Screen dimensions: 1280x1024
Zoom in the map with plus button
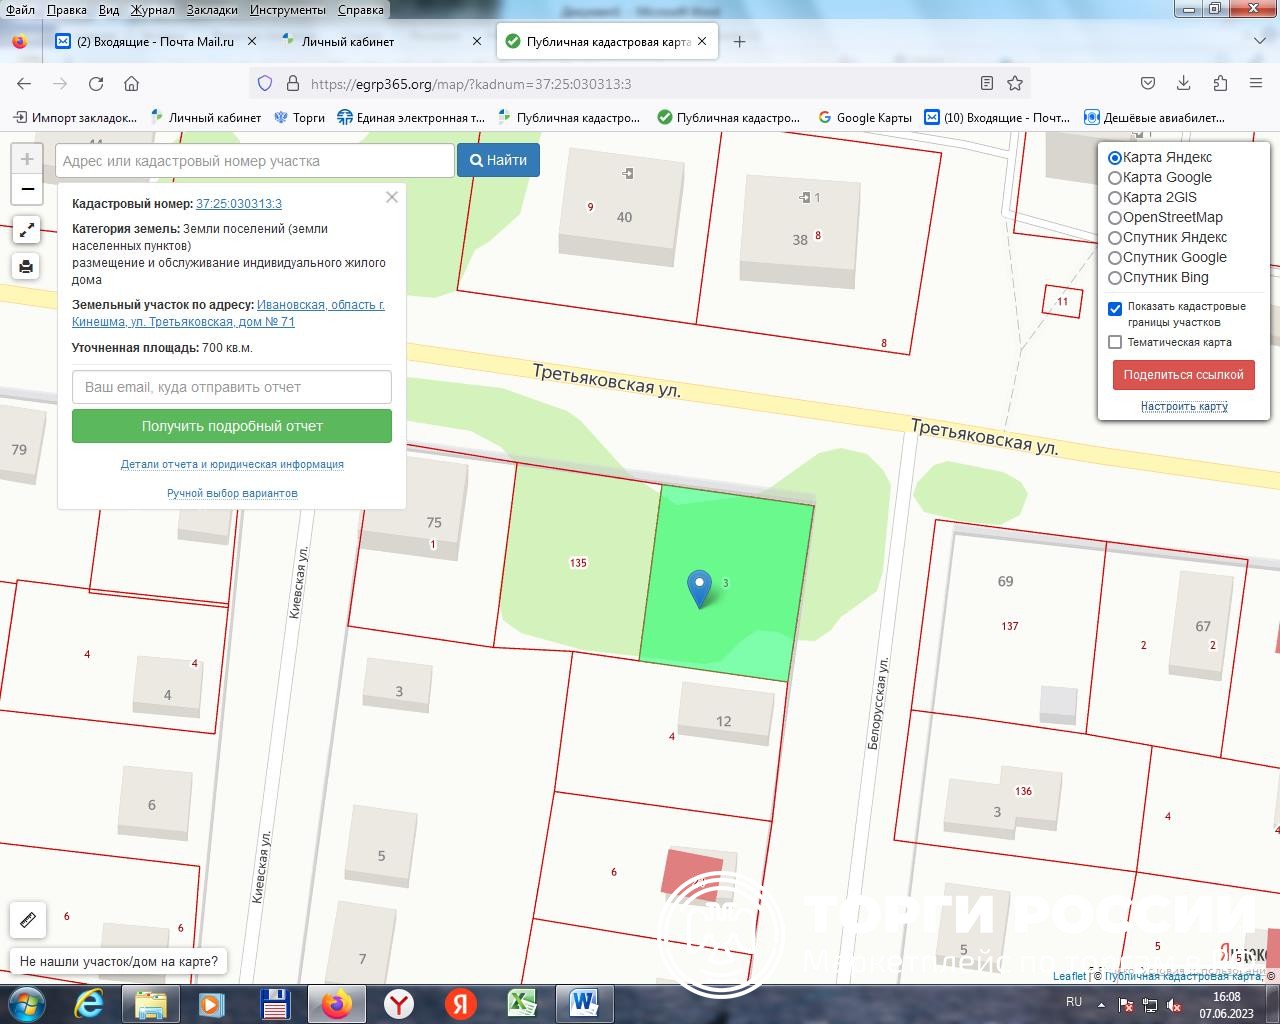[27, 159]
